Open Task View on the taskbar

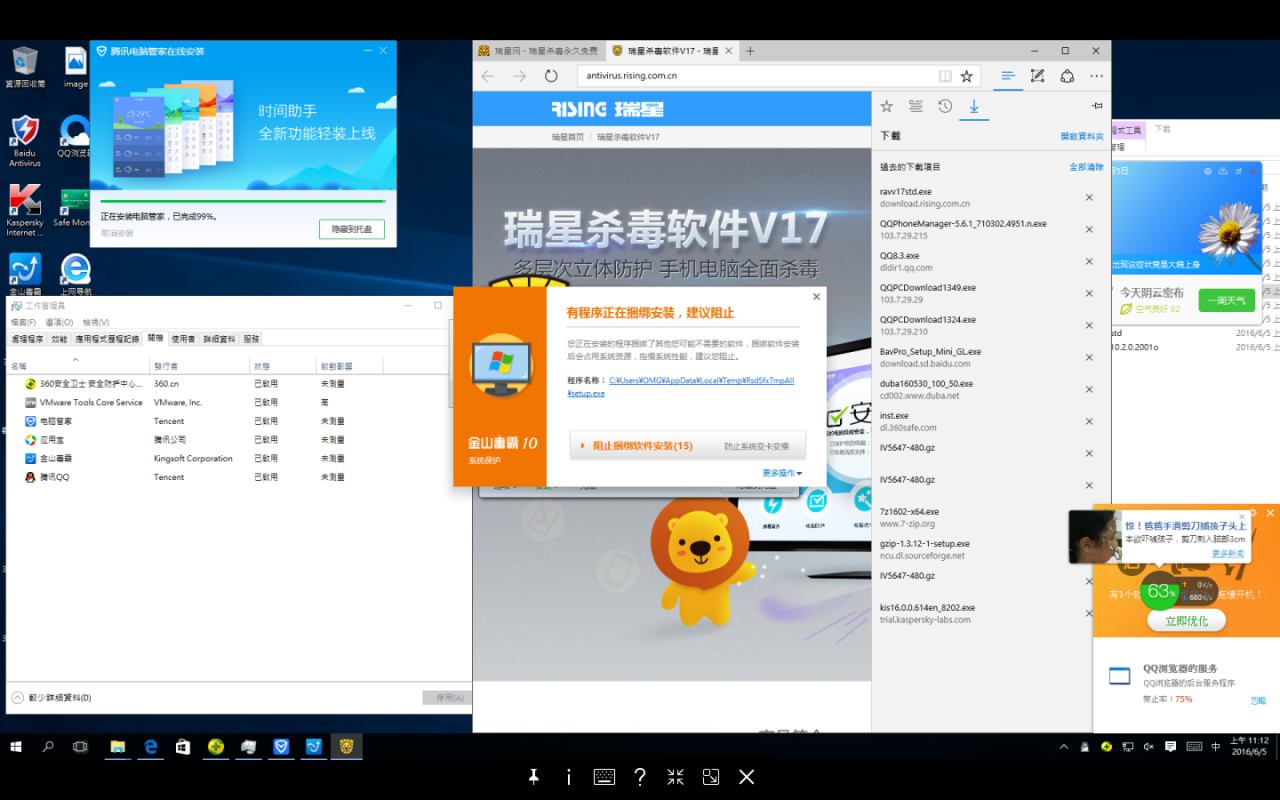click(x=80, y=747)
